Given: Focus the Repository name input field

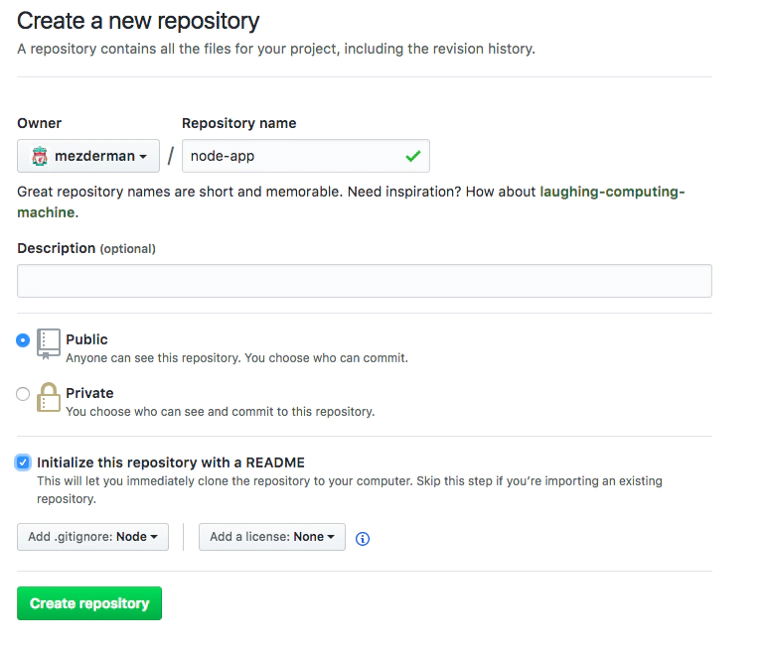Looking at the screenshot, I should coord(306,156).
